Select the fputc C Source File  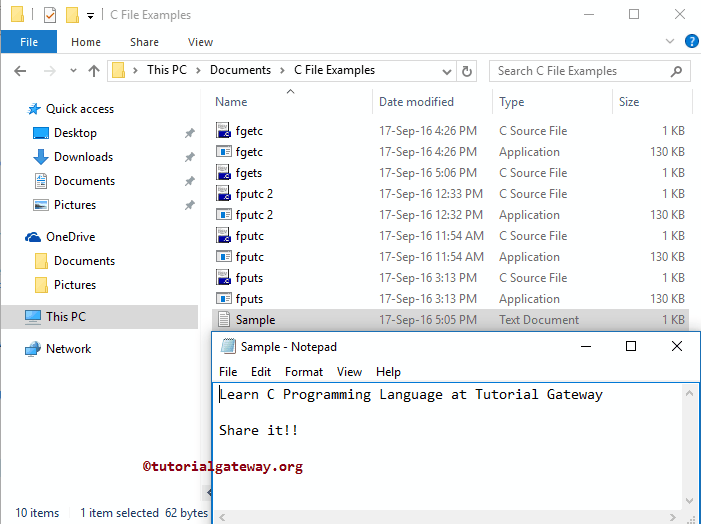click(x=450, y=236)
